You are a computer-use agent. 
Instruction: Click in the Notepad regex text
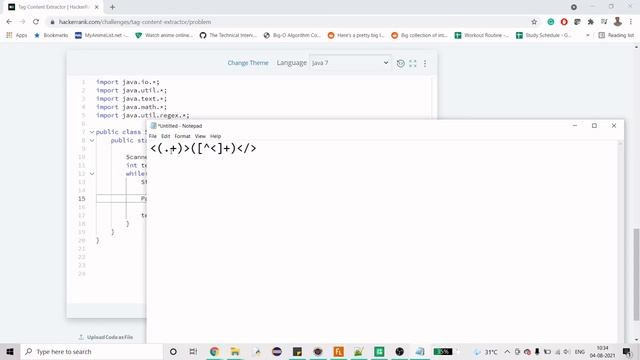coord(203,148)
